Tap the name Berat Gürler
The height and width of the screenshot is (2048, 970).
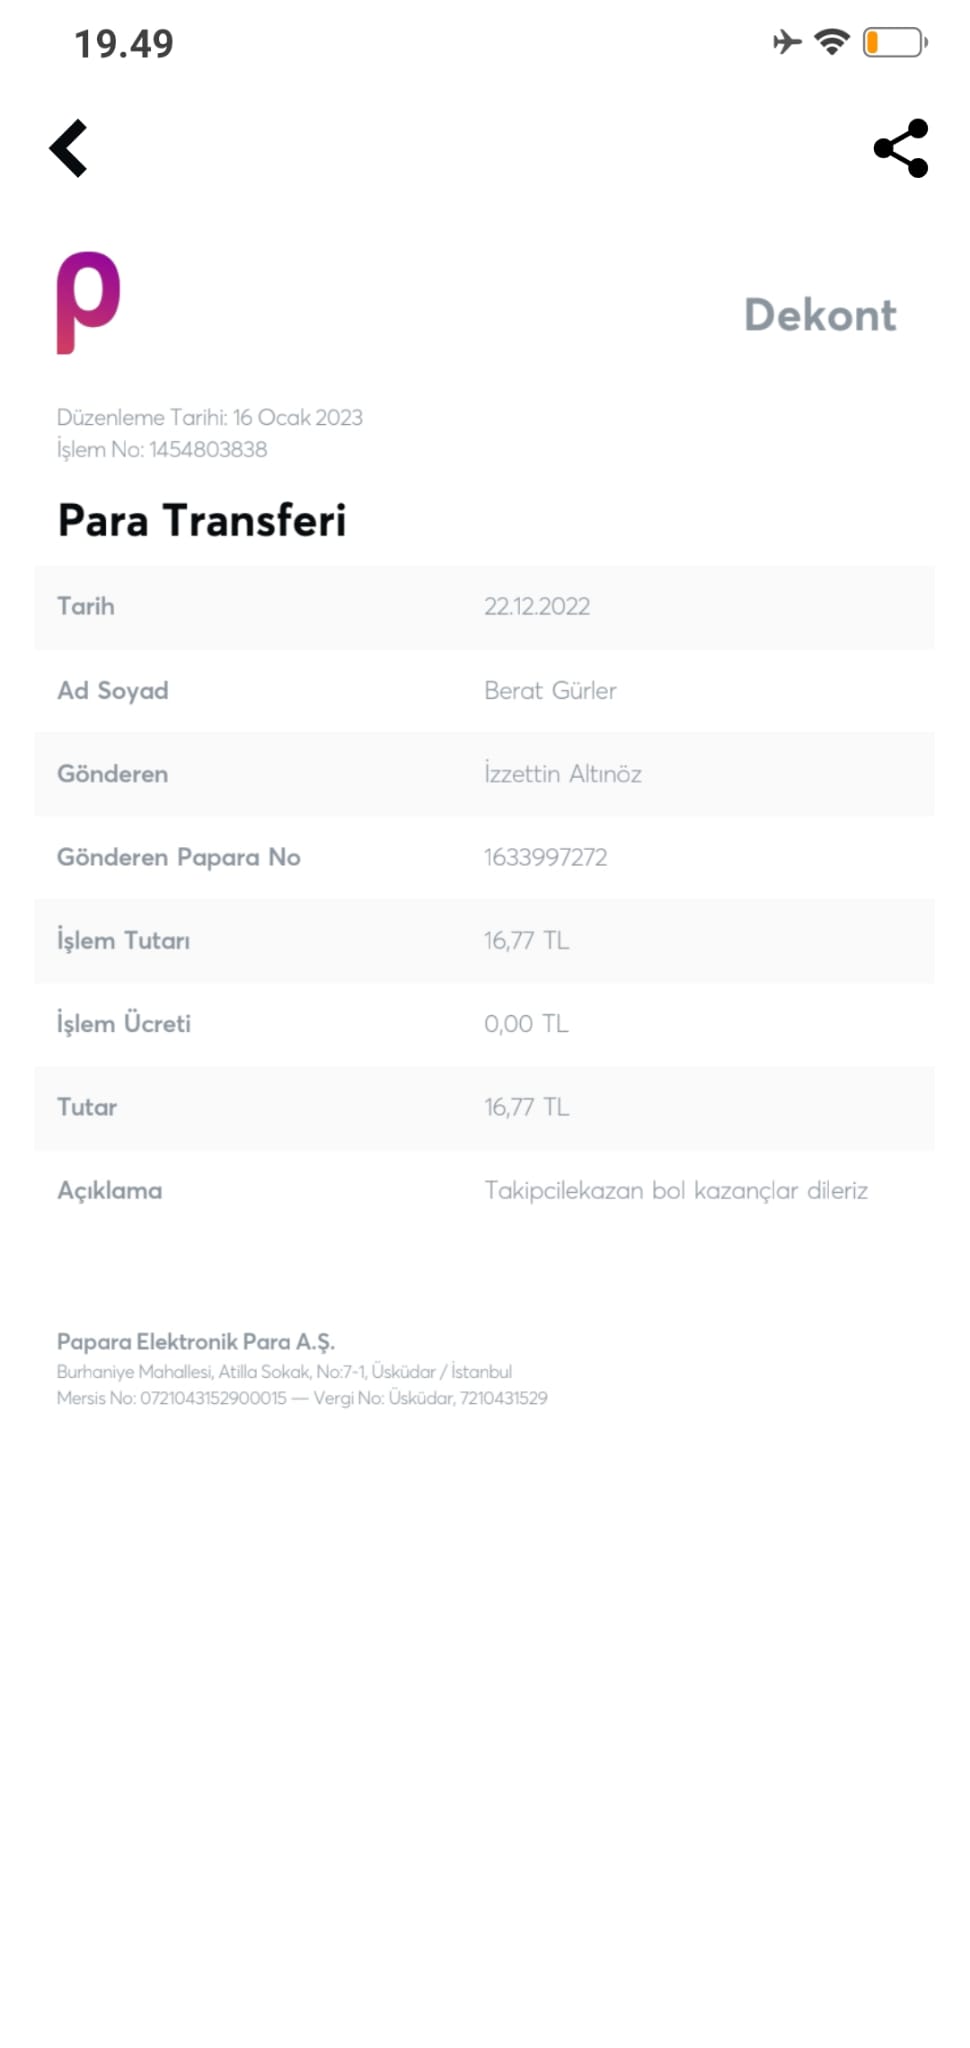tap(550, 691)
